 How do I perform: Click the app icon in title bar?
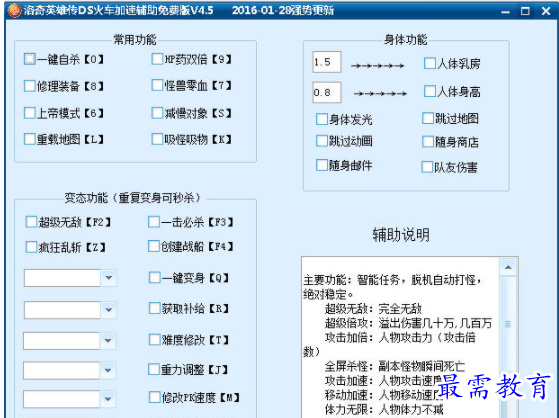(x=15, y=10)
